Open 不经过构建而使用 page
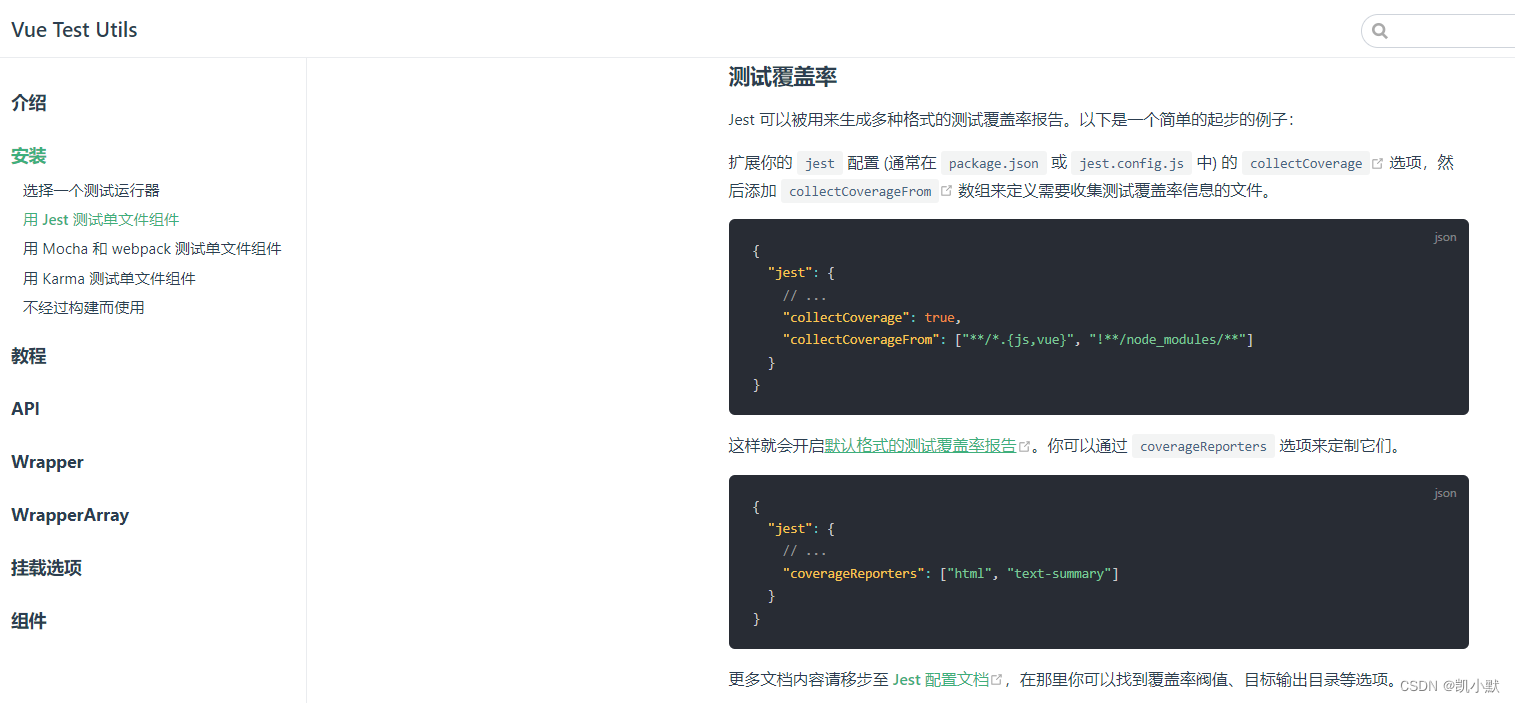Viewport: 1515px width, 703px height. pos(84,307)
